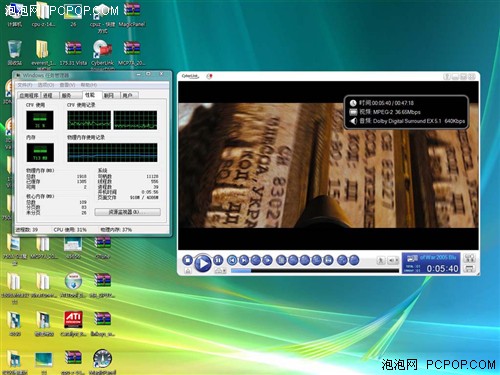Image resolution: width=500 pixels, height=375 pixels.
Task: Switch to the 进程 tab
Action: pos(49,95)
